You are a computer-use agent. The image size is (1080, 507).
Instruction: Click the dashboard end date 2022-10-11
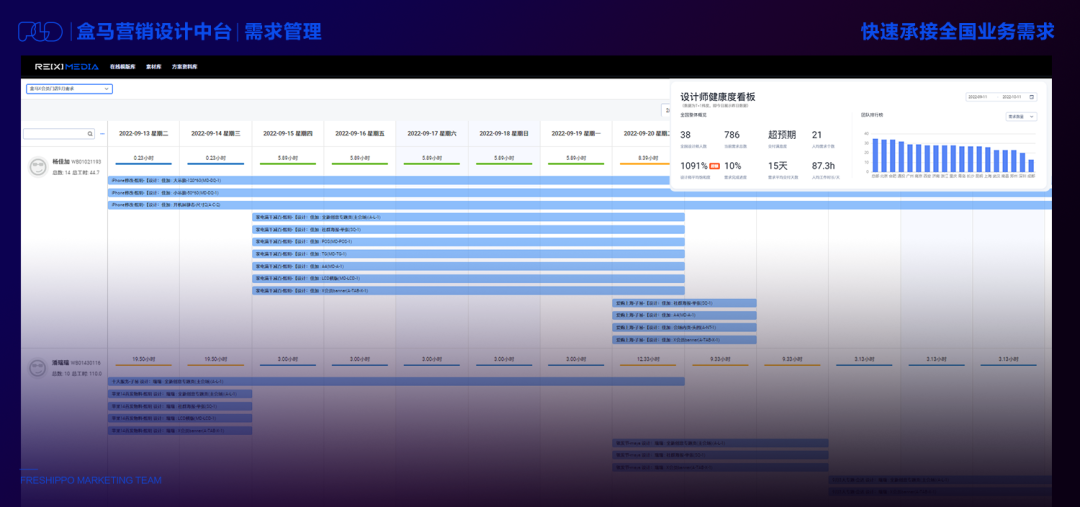[1013, 97]
